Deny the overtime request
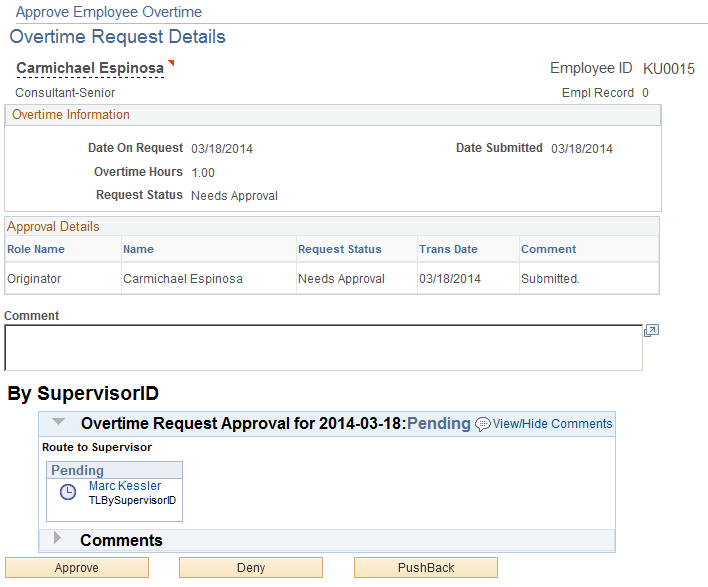708x587 pixels. [x=251, y=568]
